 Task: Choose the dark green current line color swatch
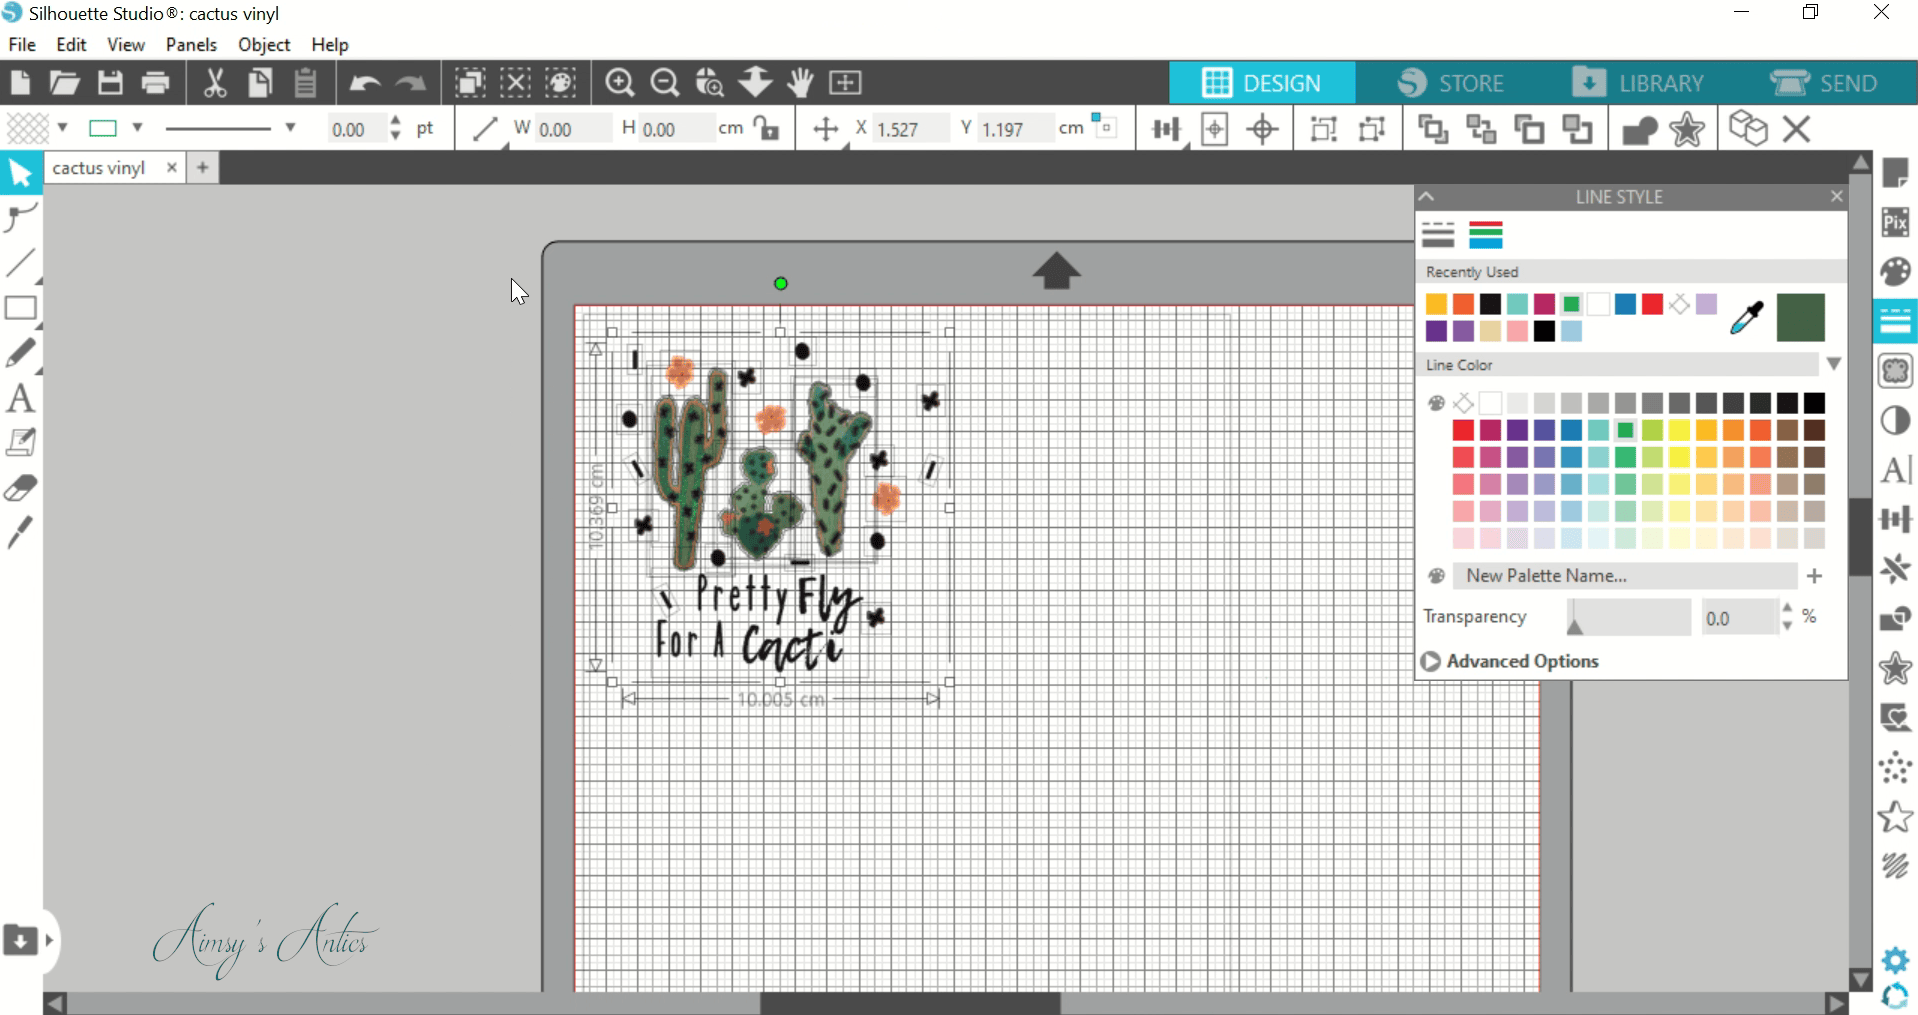pyautogui.click(x=1801, y=318)
